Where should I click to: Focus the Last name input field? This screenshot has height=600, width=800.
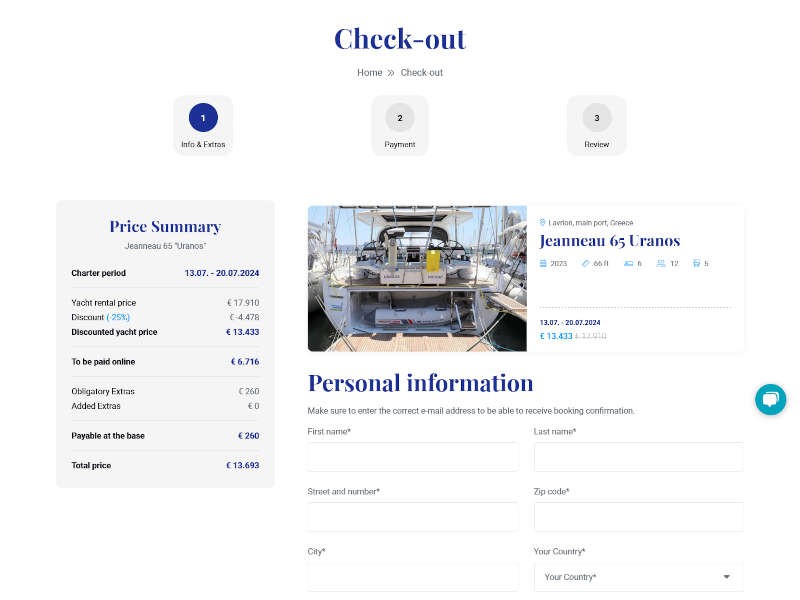point(639,457)
